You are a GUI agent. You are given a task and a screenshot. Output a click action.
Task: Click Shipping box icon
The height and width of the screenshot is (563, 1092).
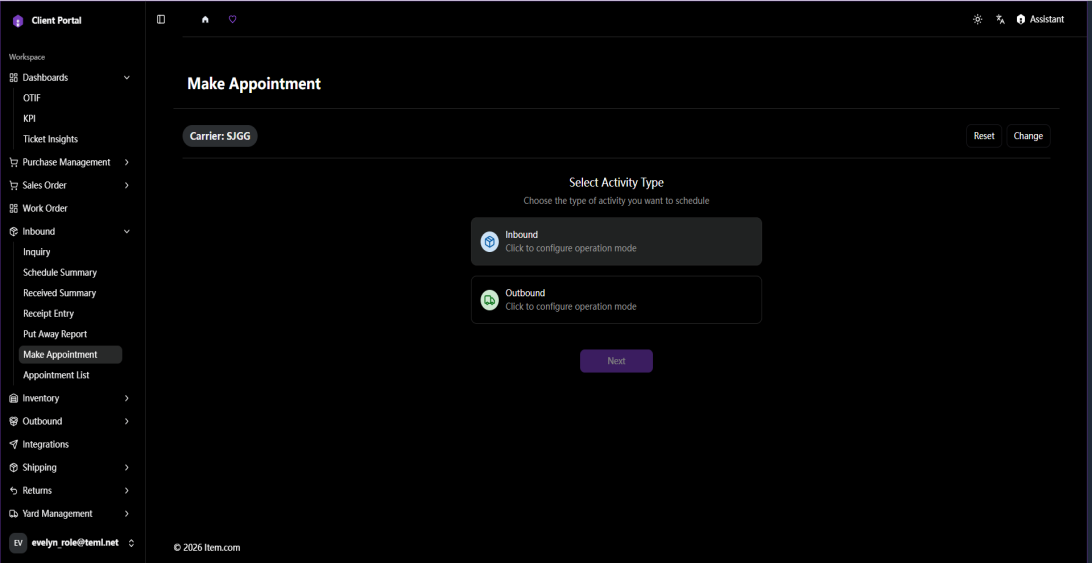tap(13, 468)
